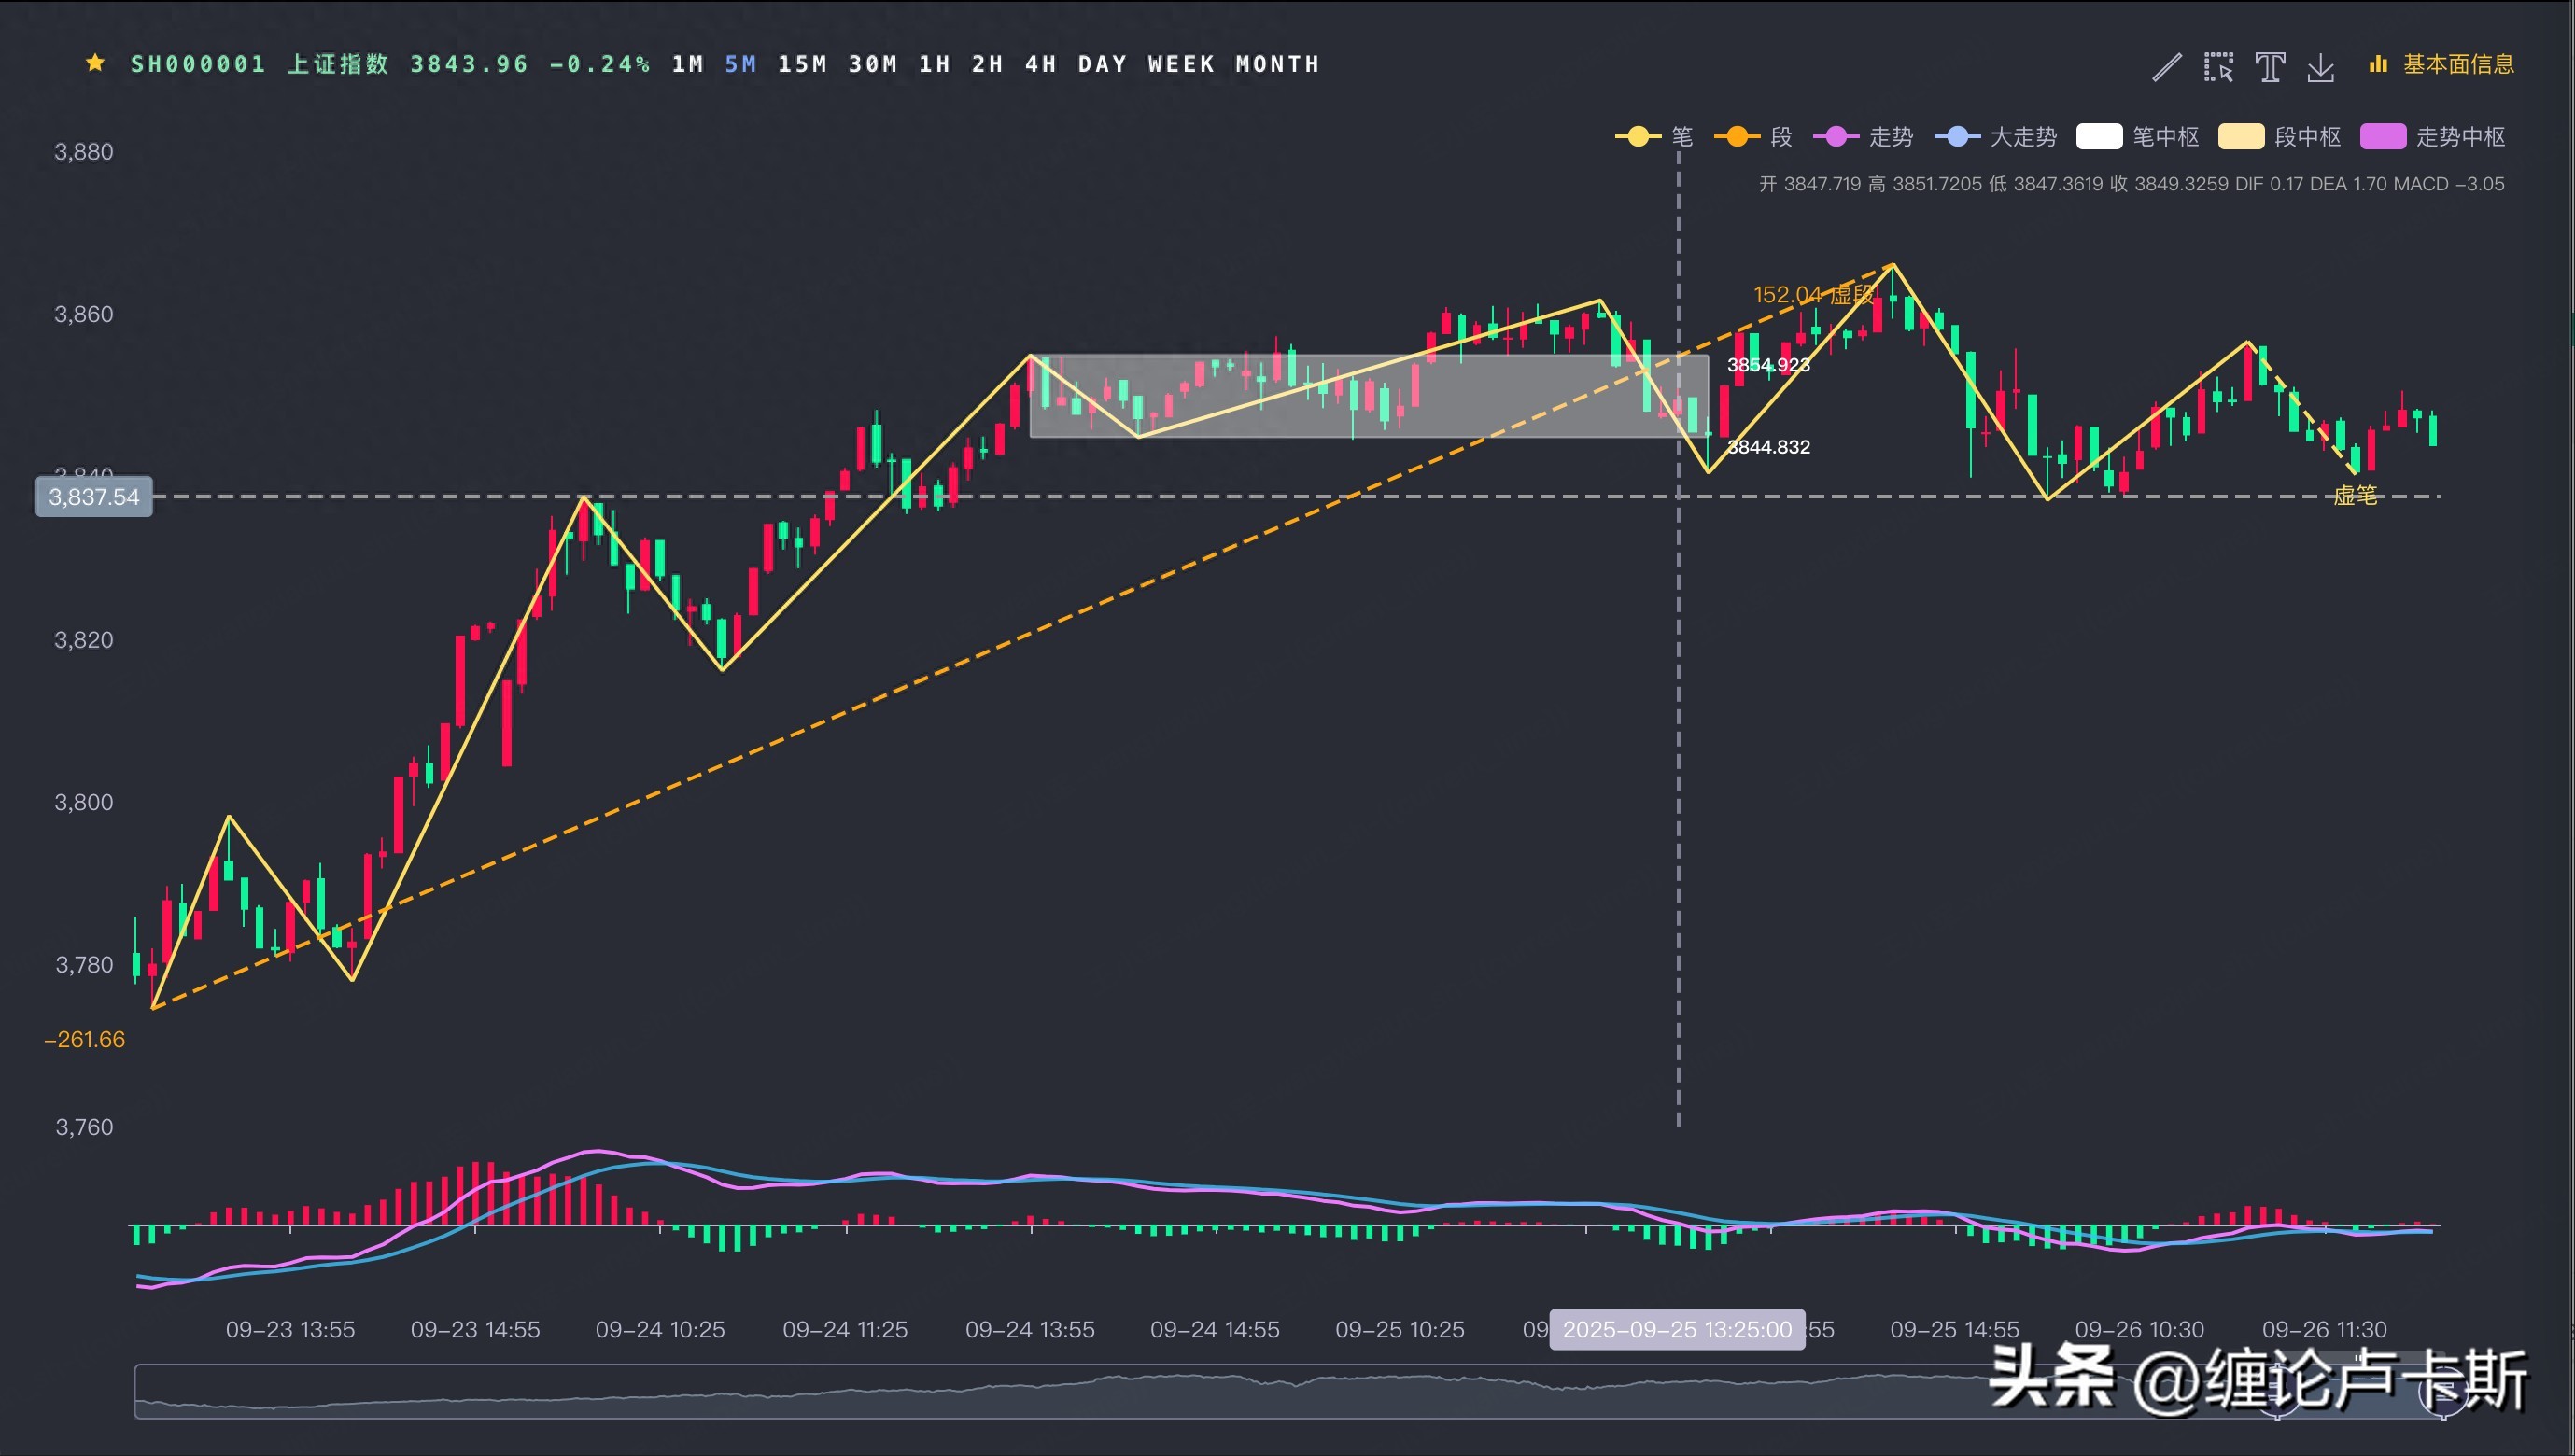
Task: Click the download chart icon
Action: [2320, 67]
